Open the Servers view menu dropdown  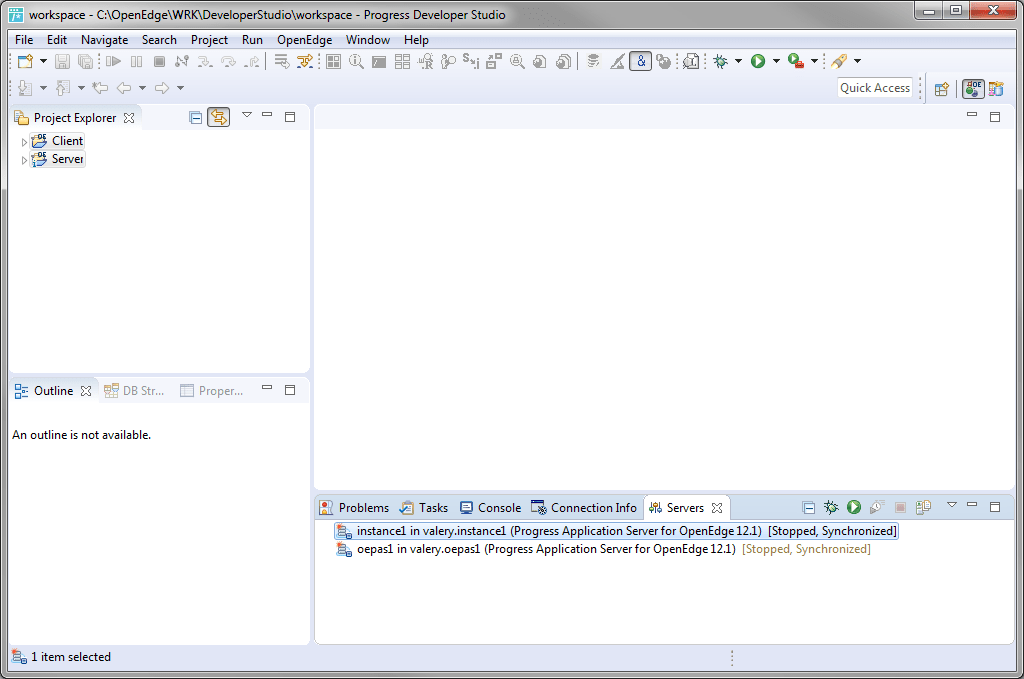[952, 505]
